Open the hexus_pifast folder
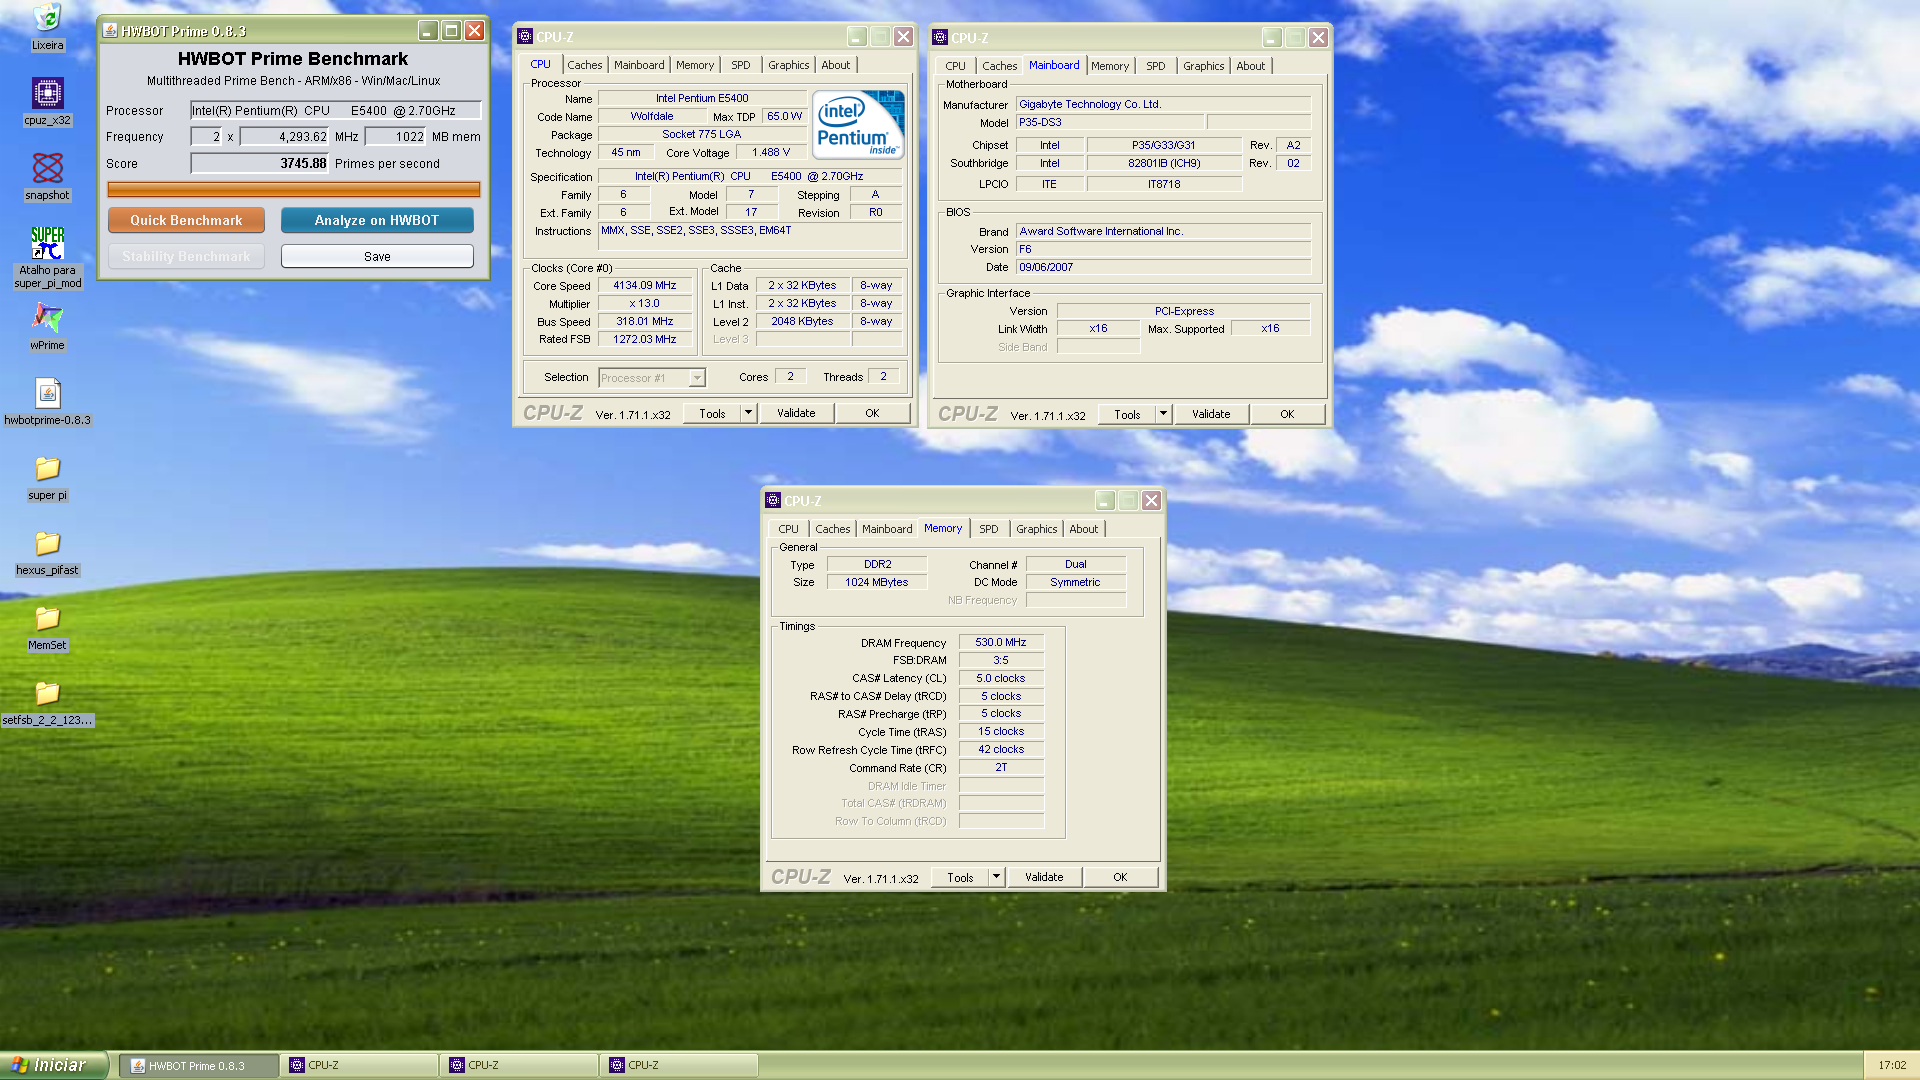The height and width of the screenshot is (1080, 1920). tap(47, 544)
